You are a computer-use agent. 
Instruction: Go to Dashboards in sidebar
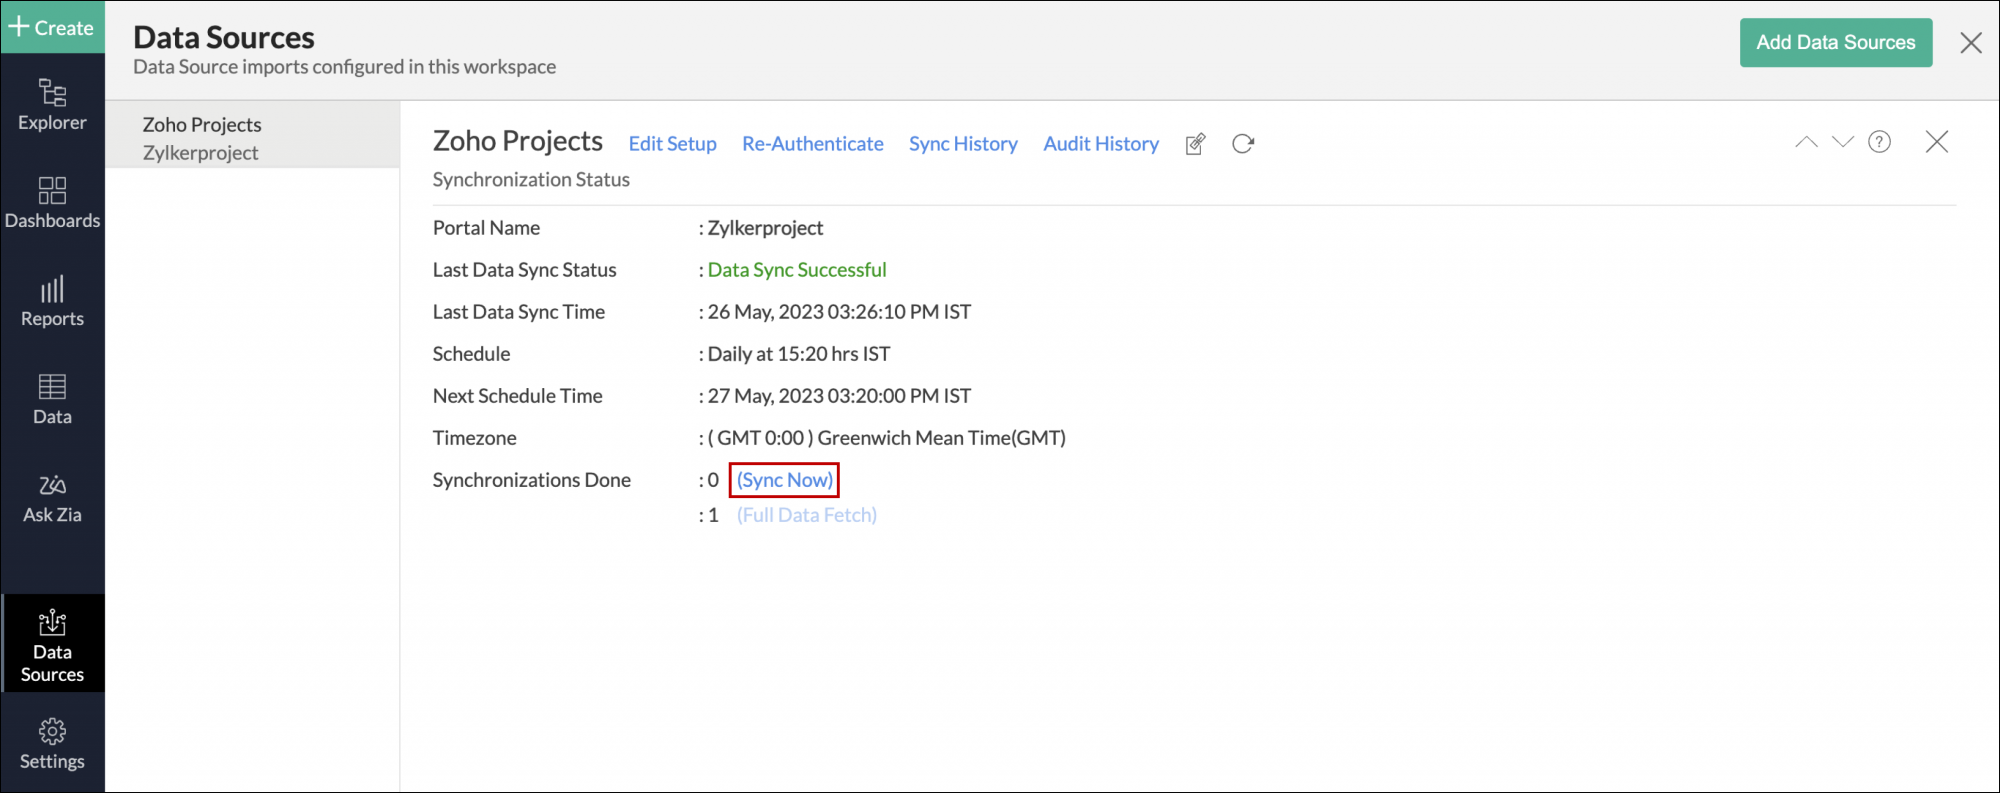tap(52, 202)
